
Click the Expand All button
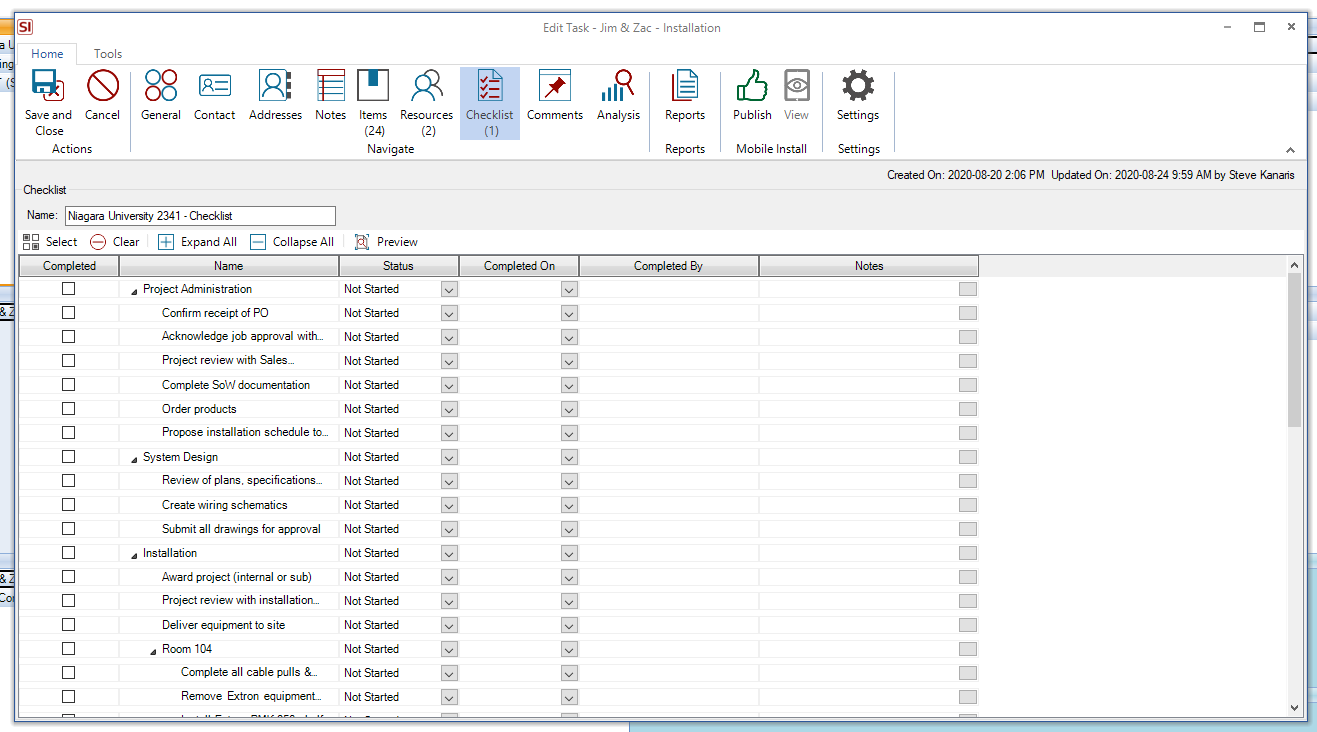(197, 241)
